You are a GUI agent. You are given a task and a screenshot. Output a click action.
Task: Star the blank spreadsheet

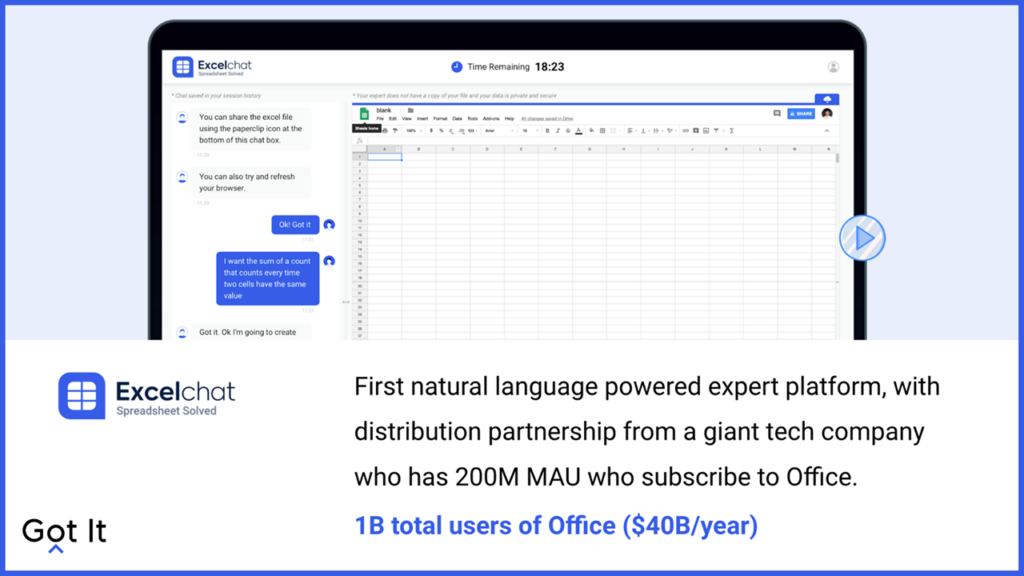[402, 110]
